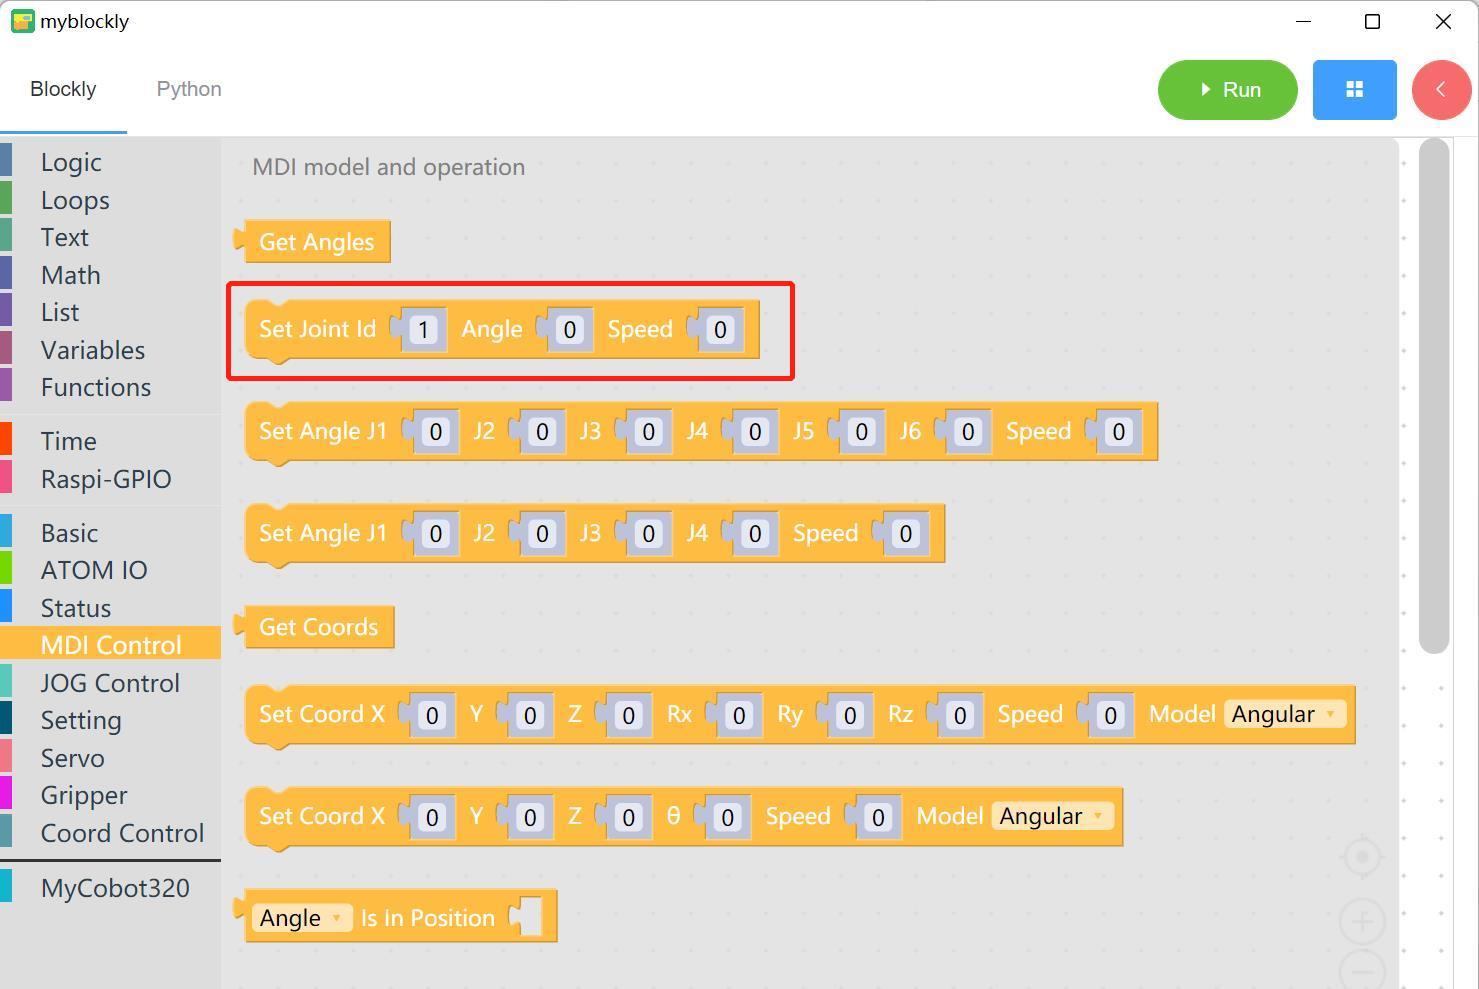Switch to the Python tab
The height and width of the screenshot is (989, 1479).
[x=189, y=89]
